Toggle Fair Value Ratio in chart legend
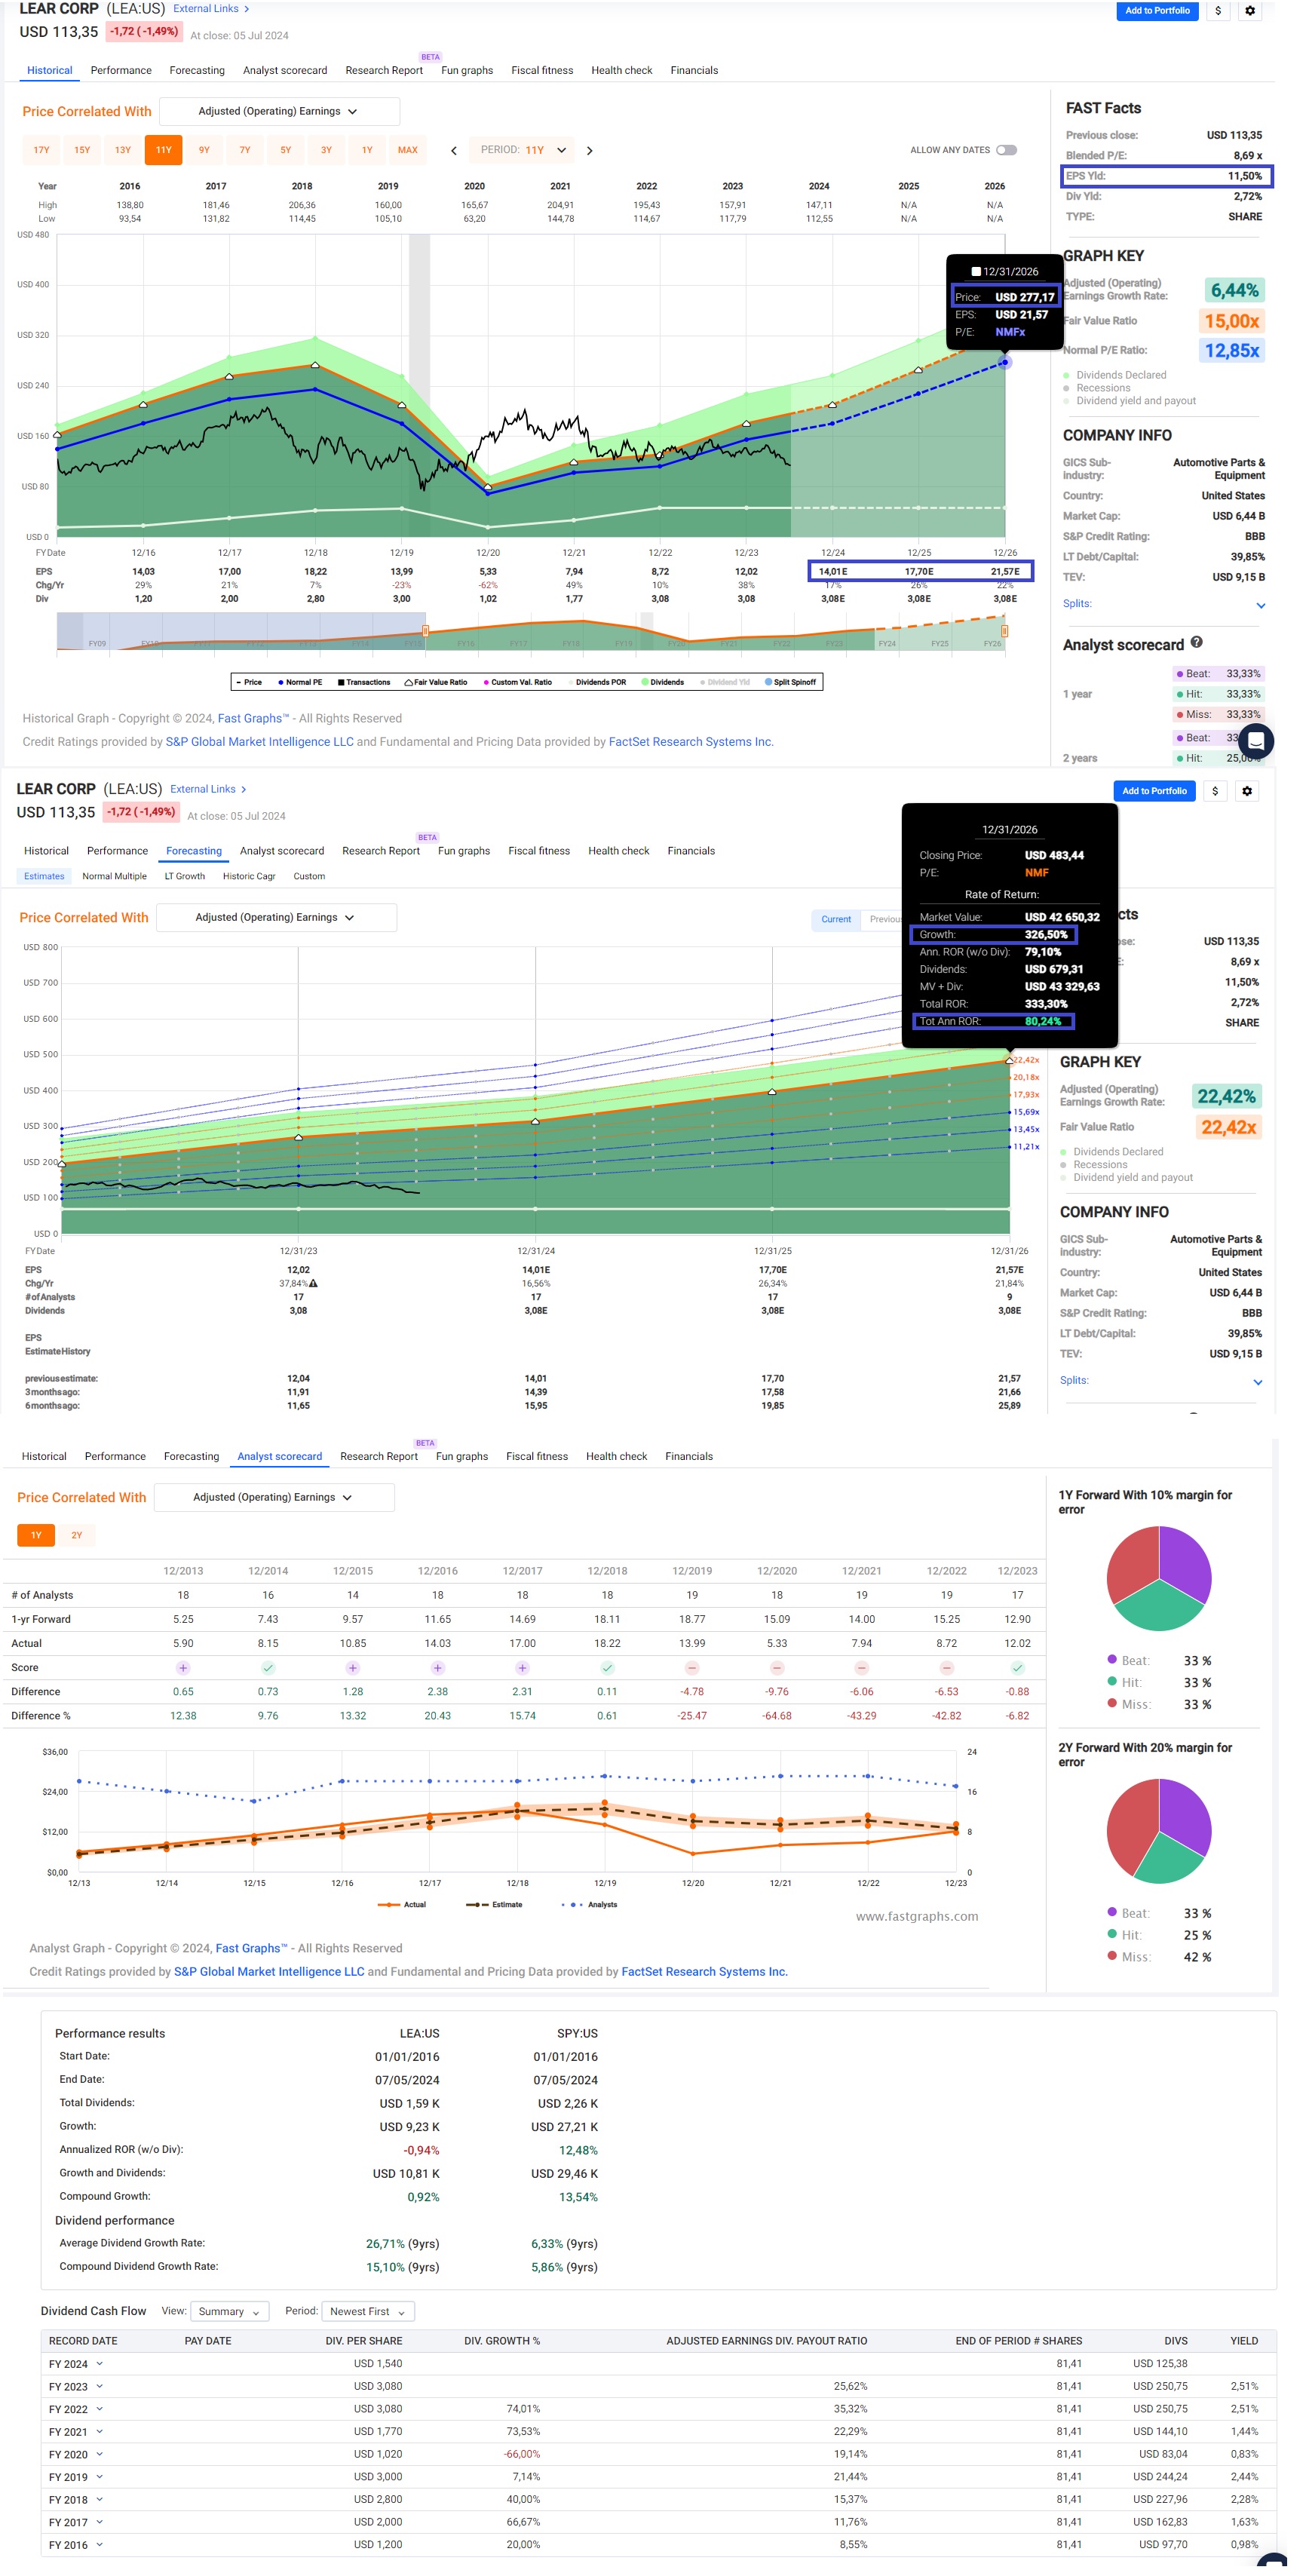 [436, 682]
